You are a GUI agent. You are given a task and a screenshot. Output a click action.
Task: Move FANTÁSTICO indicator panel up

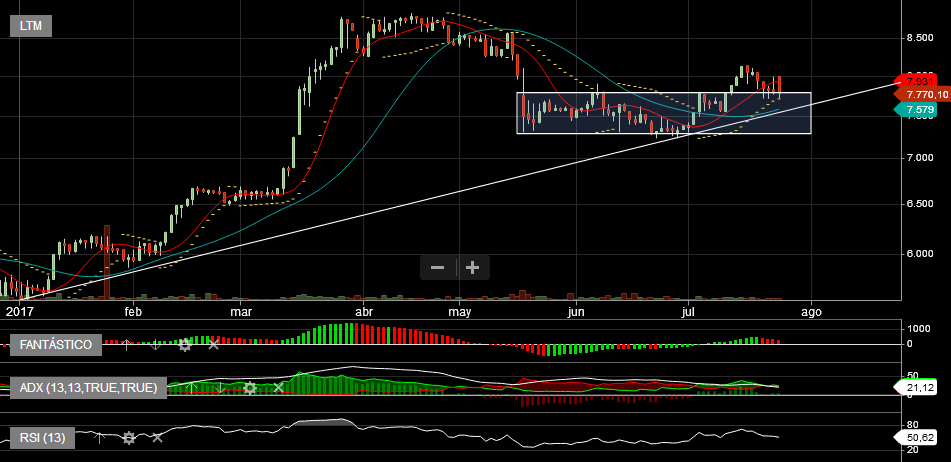(x=126, y=345)
